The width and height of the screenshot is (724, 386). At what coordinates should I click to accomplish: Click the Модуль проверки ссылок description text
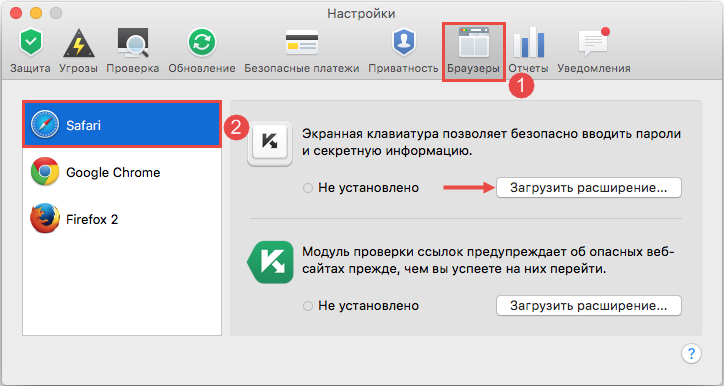tap(488, 260)
